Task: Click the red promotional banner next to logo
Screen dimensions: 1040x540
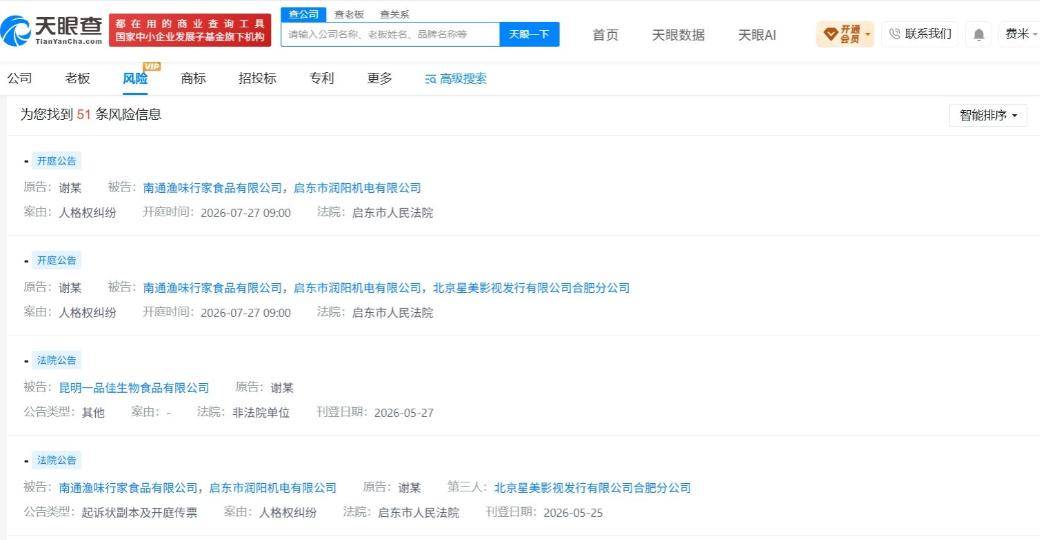Action: pyautogui.click(x=190, y=31)
